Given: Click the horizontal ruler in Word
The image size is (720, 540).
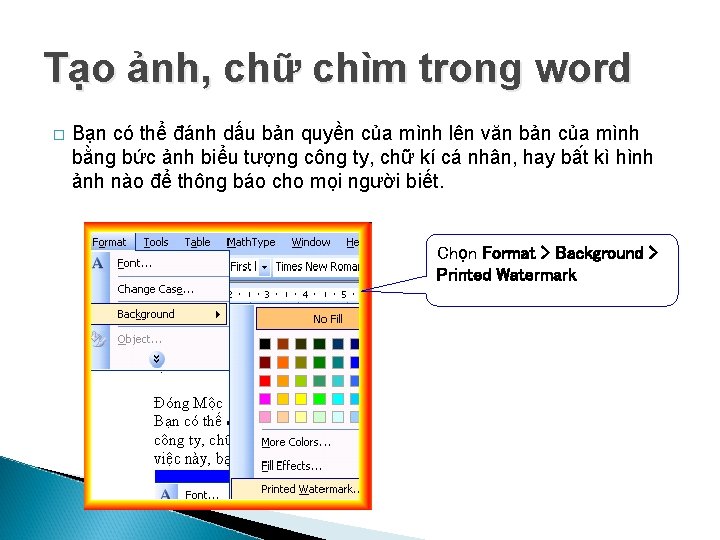Looking at the screenshot, I should click(294, 294).
